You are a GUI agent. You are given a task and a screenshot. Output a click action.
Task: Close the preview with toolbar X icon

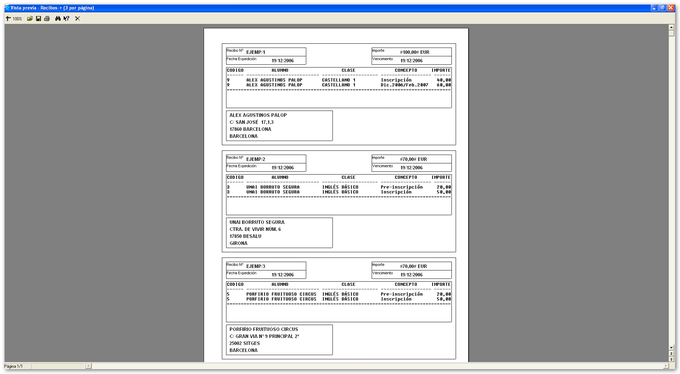tap(77, 19)
